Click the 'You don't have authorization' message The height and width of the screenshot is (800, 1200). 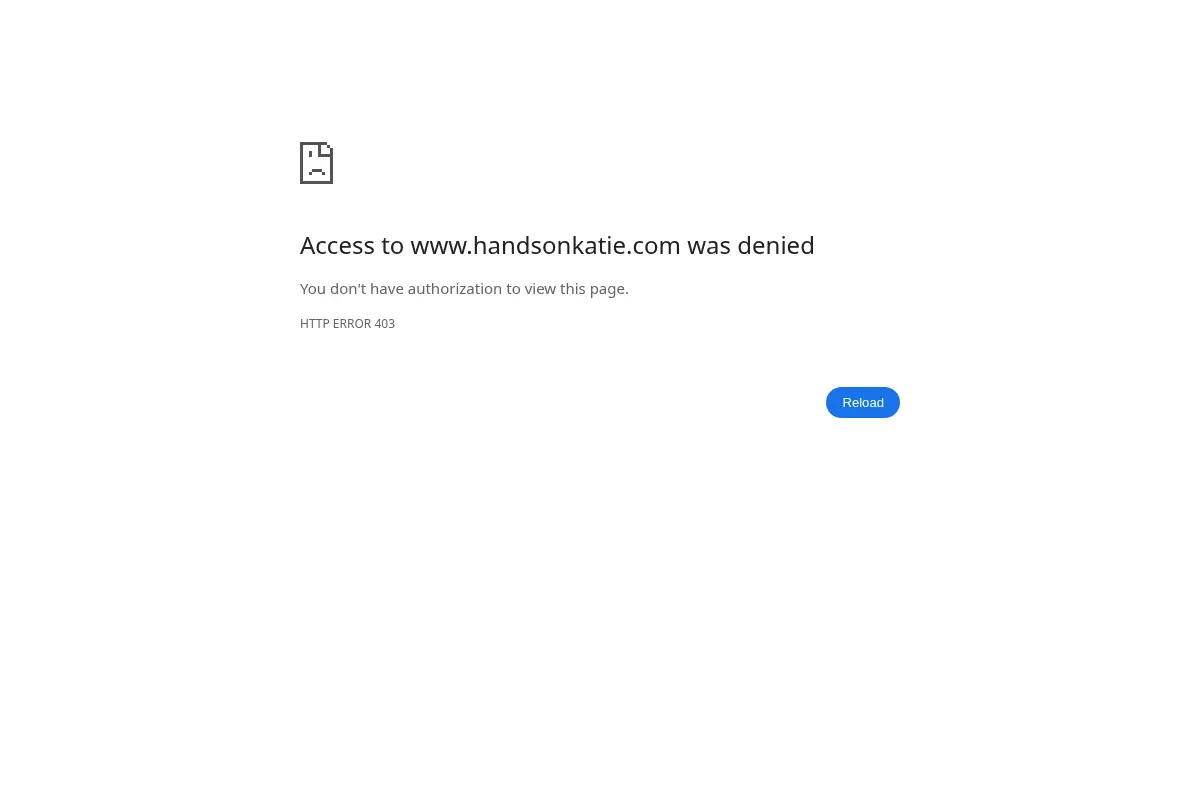(x=464, y=288)
